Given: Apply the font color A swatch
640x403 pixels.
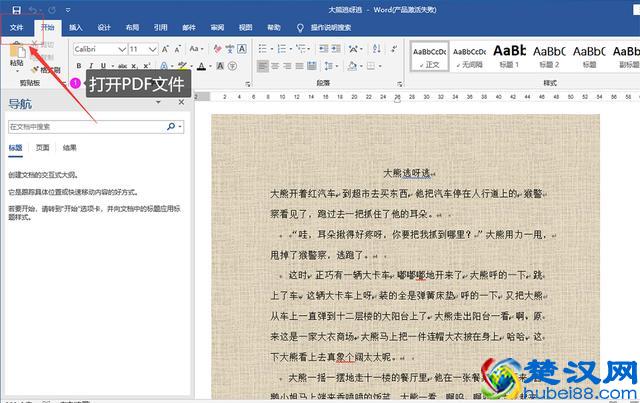Looking at the screenshot, I should coord(201,66).
